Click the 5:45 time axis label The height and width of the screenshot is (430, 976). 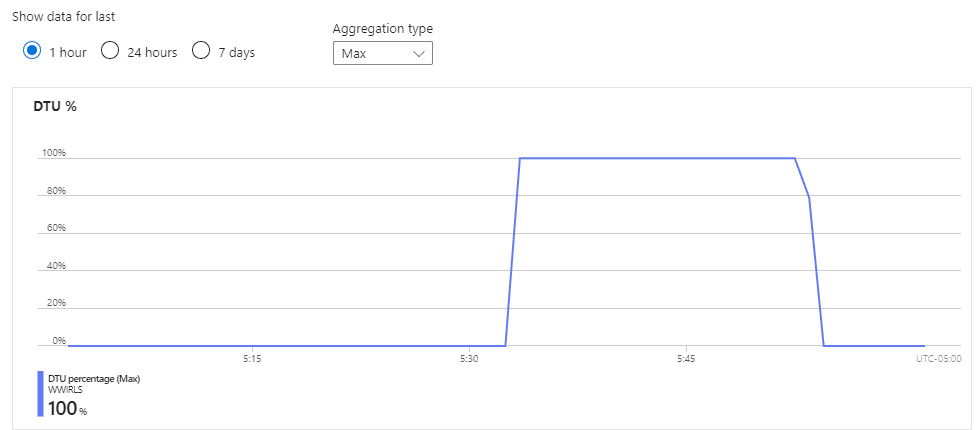point(686,359)
